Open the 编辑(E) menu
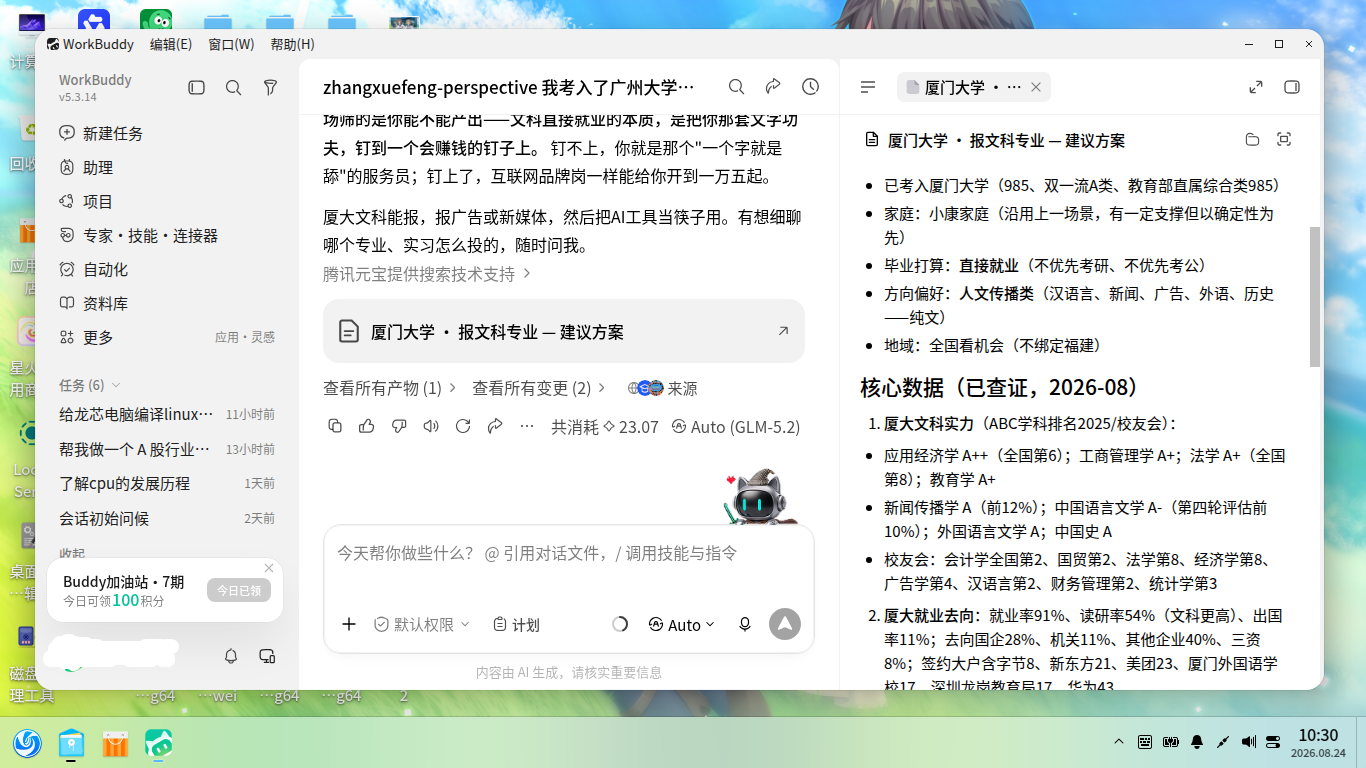 [171, 44]
